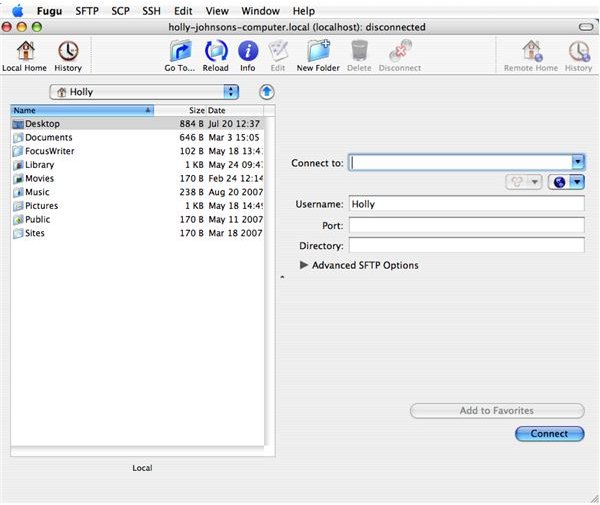
Task: Click the Music folder icon
Action: pyautogui.click(x=18, y=192)
